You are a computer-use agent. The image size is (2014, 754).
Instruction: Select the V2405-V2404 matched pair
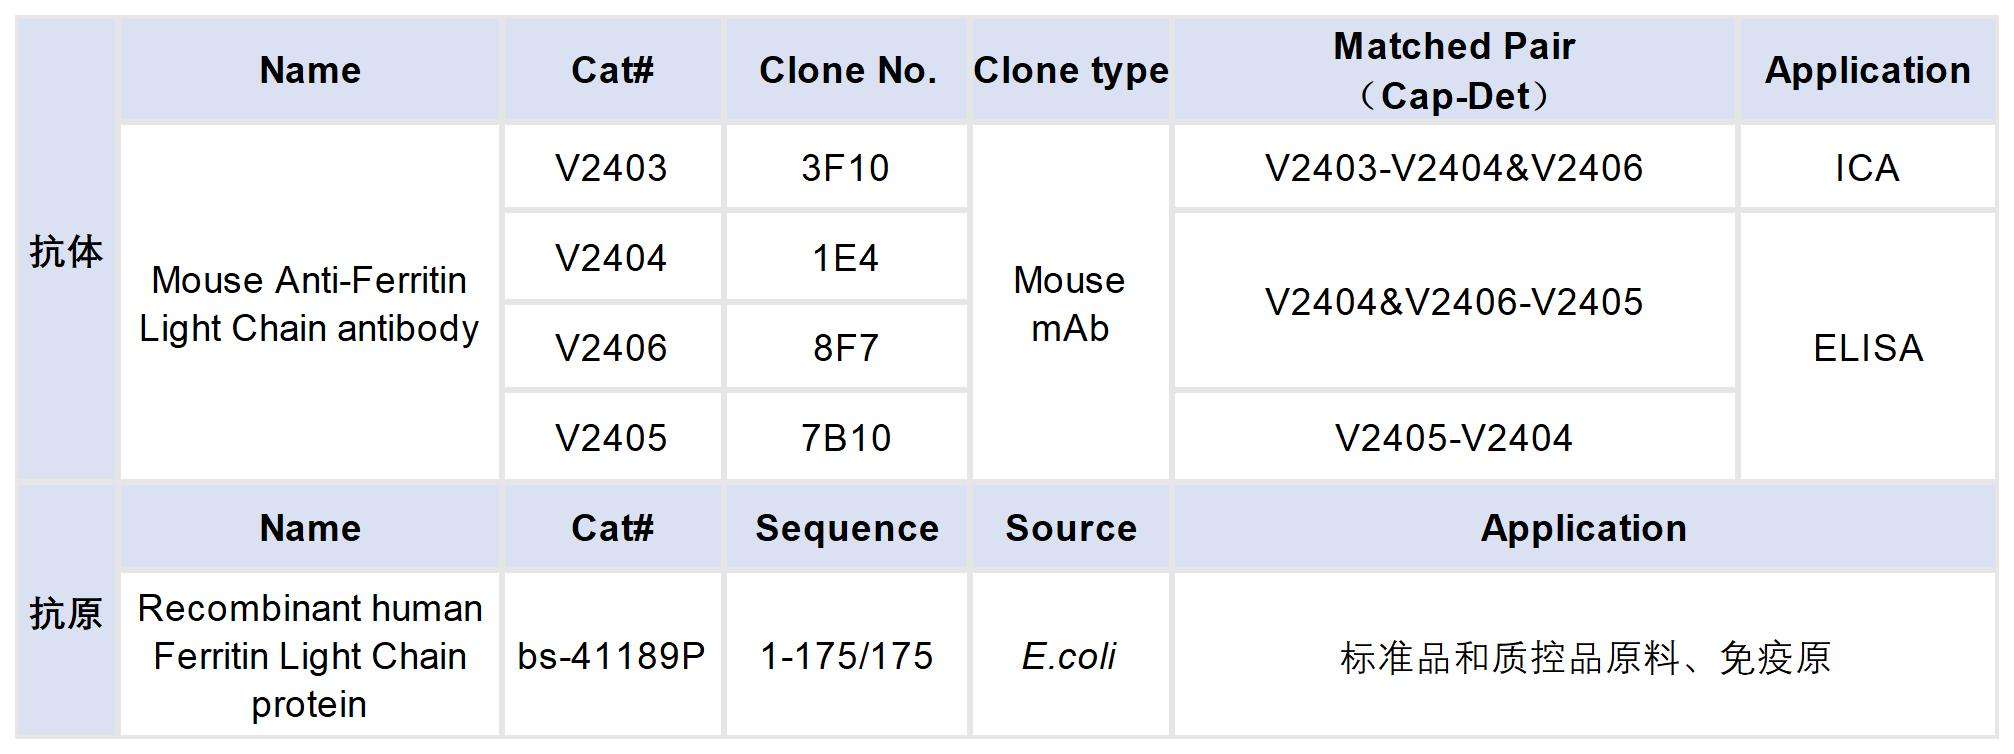point(1453,438)
